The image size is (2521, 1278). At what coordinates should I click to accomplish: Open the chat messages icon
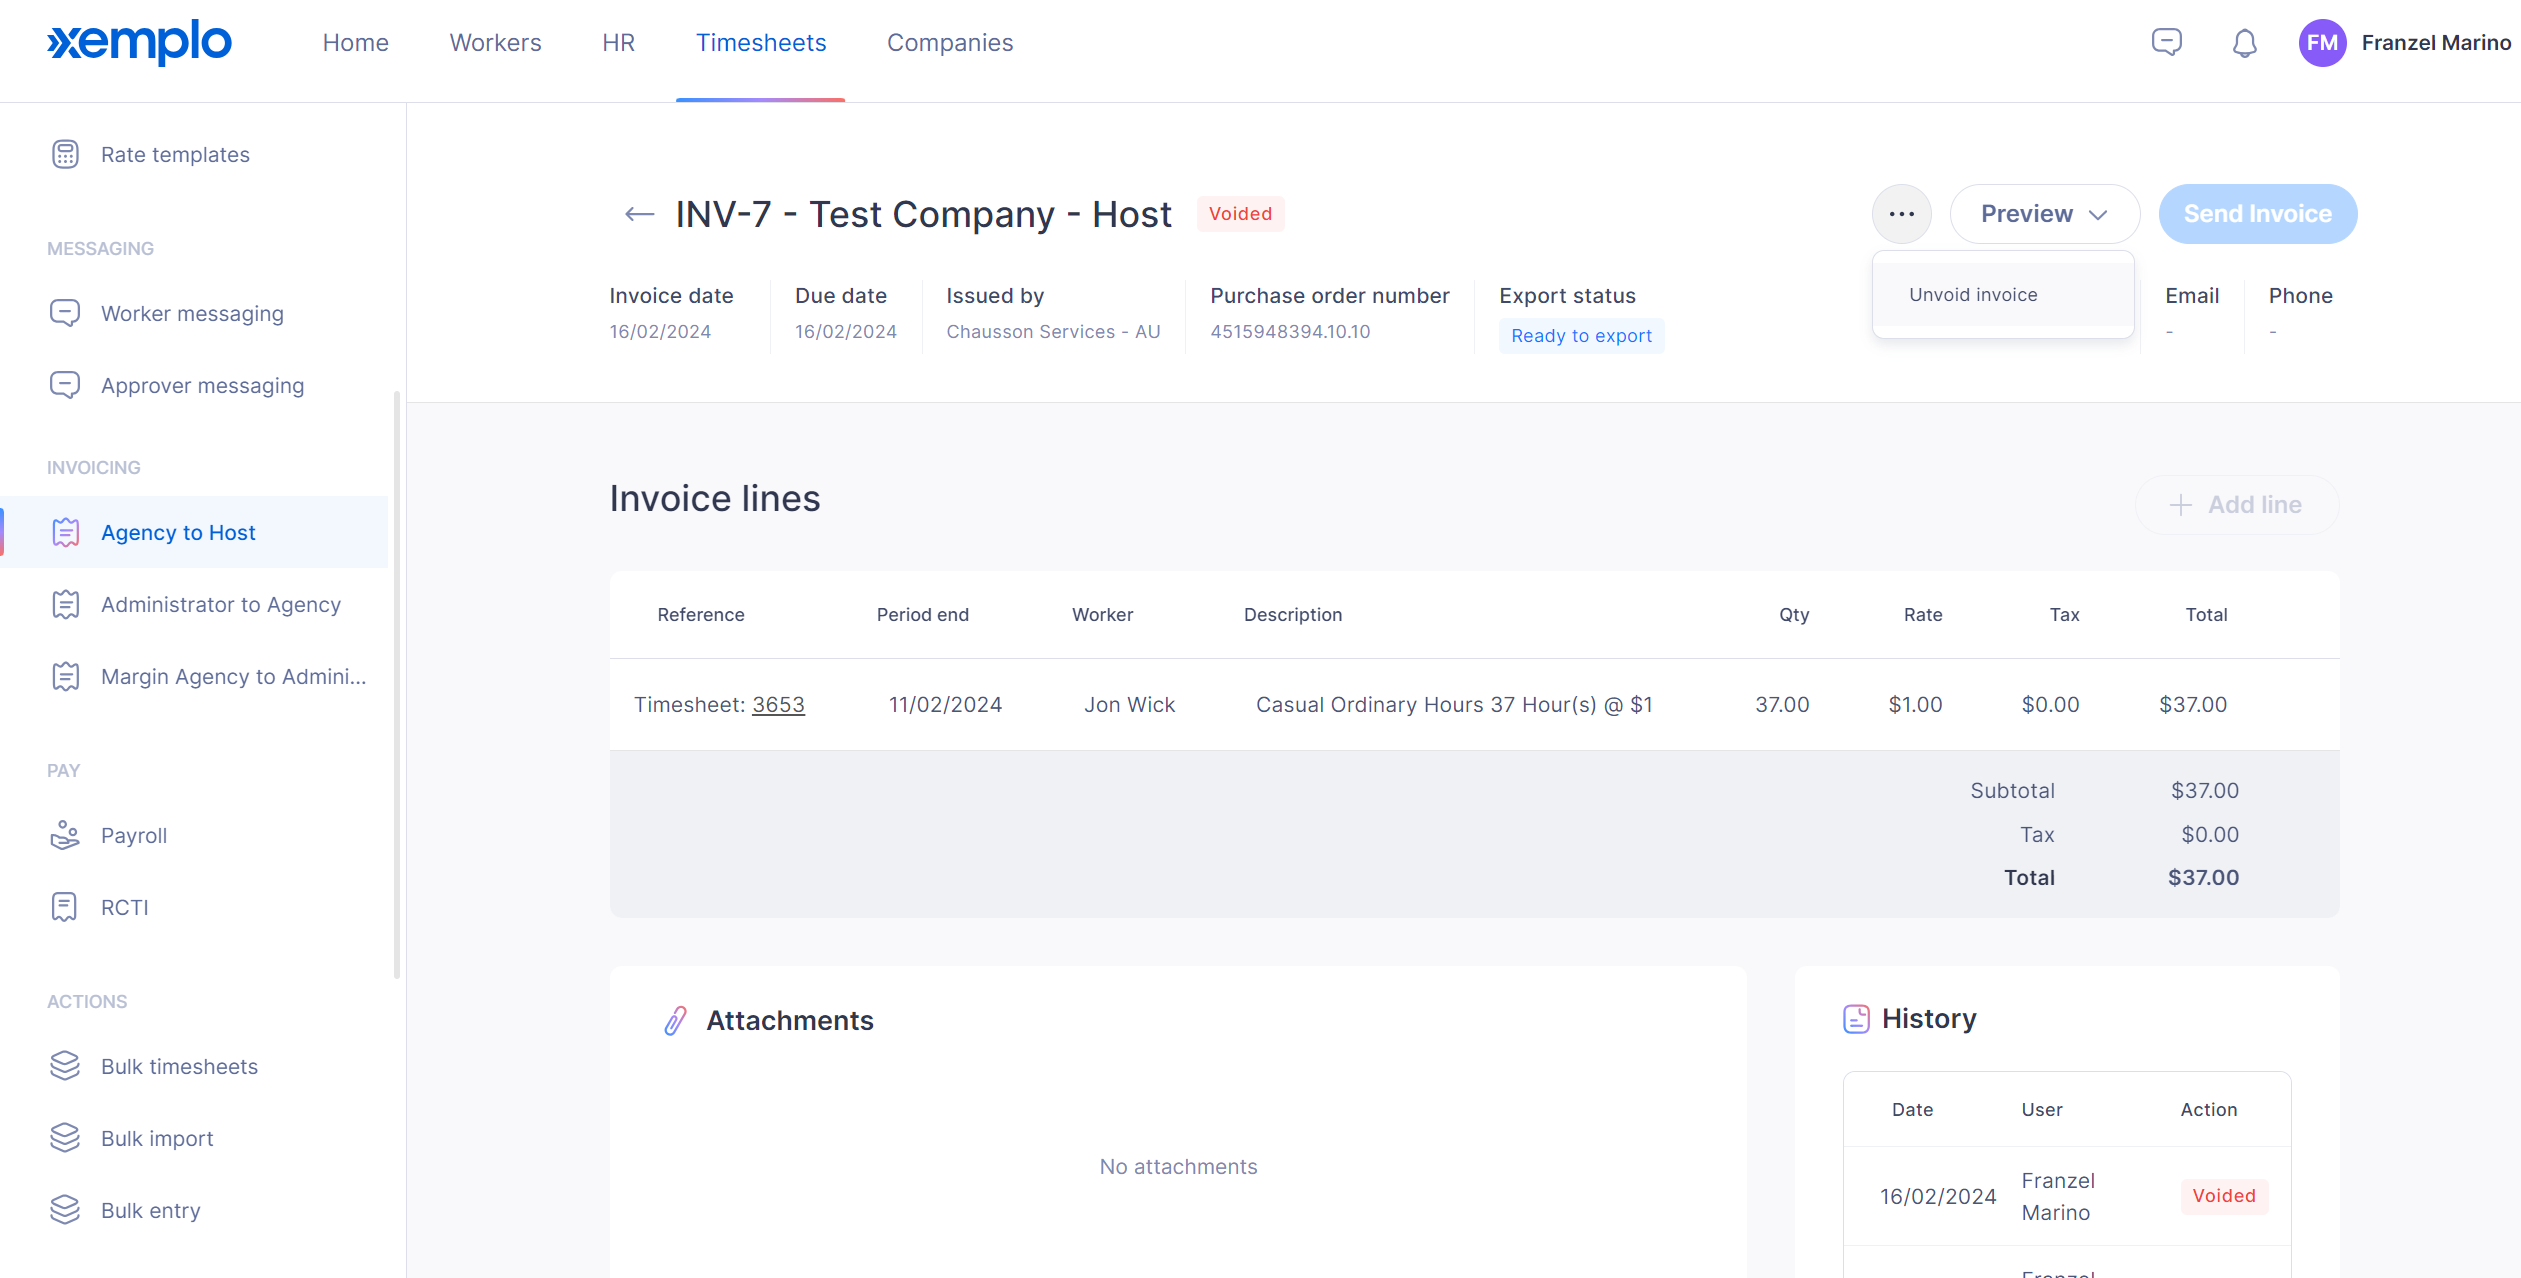coord(2166,42)
